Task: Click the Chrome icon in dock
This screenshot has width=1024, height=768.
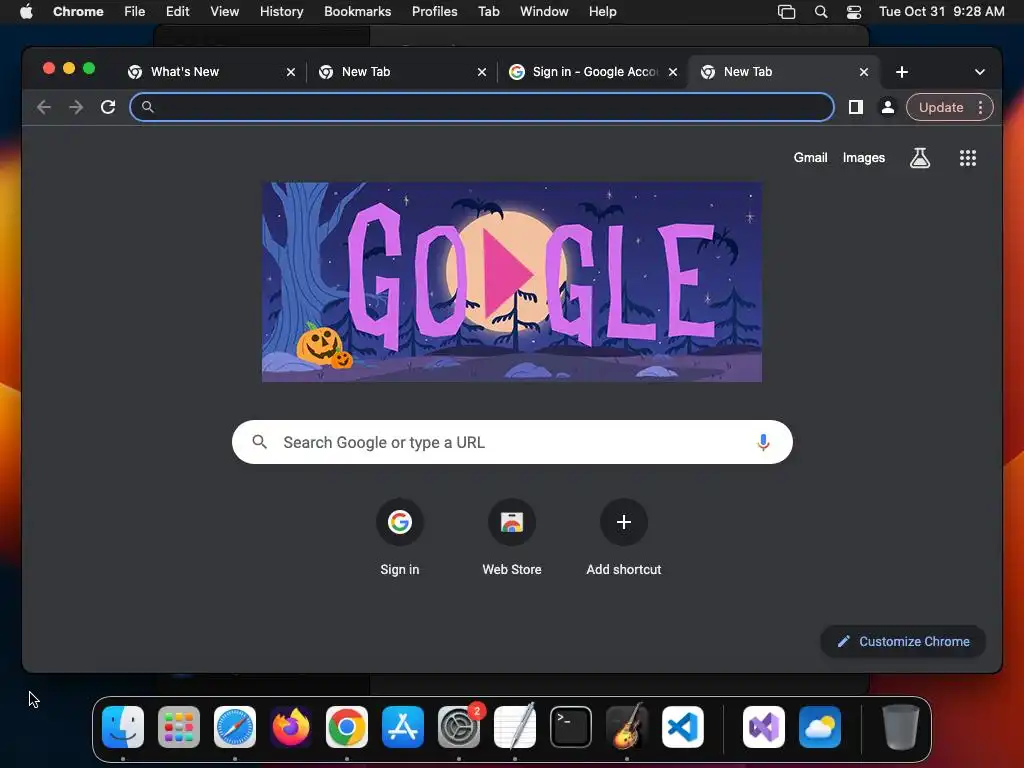Action: pos(347,727)
